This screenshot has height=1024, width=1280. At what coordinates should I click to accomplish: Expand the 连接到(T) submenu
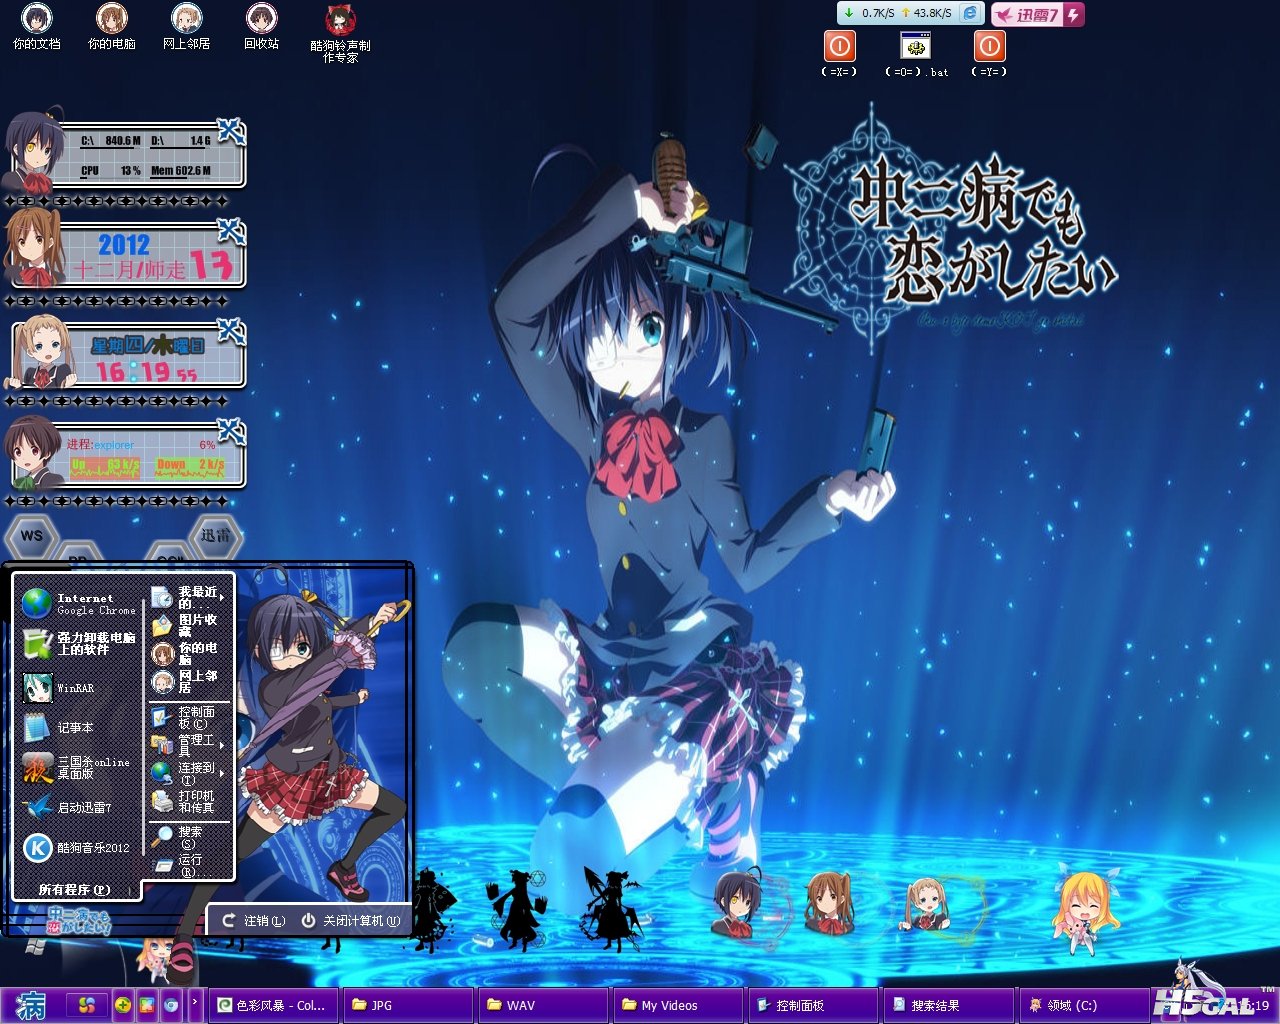click(189, 773)
